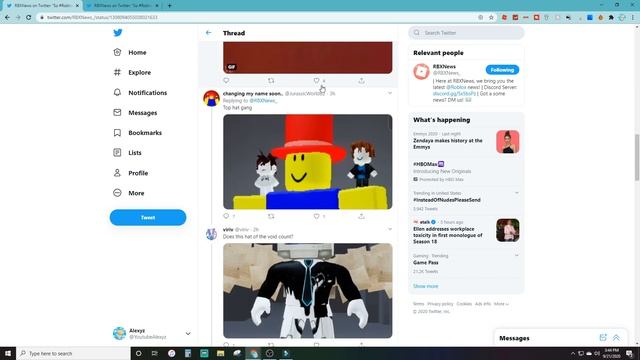
Task: Open options caret on Top hat gang tweet
Action: click(x=390, y=93)
